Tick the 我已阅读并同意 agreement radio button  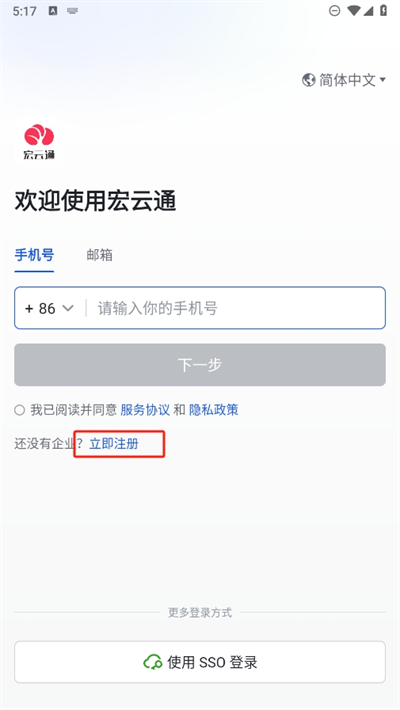pyautogui.click(x=19, y=410)
